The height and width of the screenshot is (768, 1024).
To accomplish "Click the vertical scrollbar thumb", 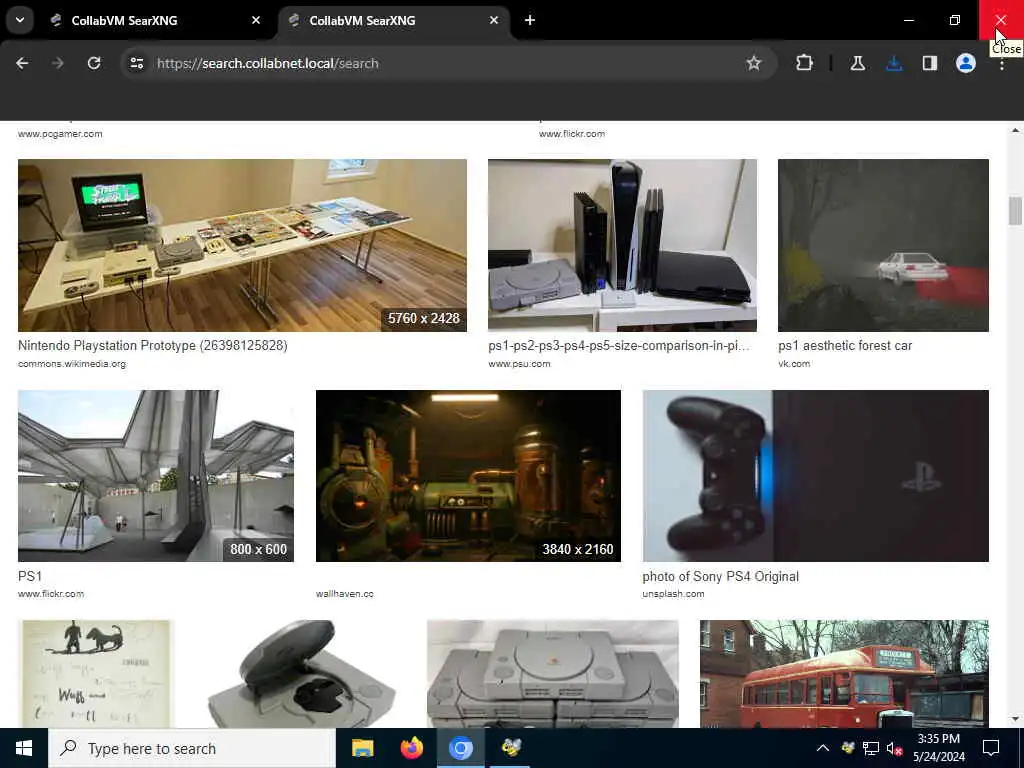I will pyautogui.click(x=1015, y=211).
